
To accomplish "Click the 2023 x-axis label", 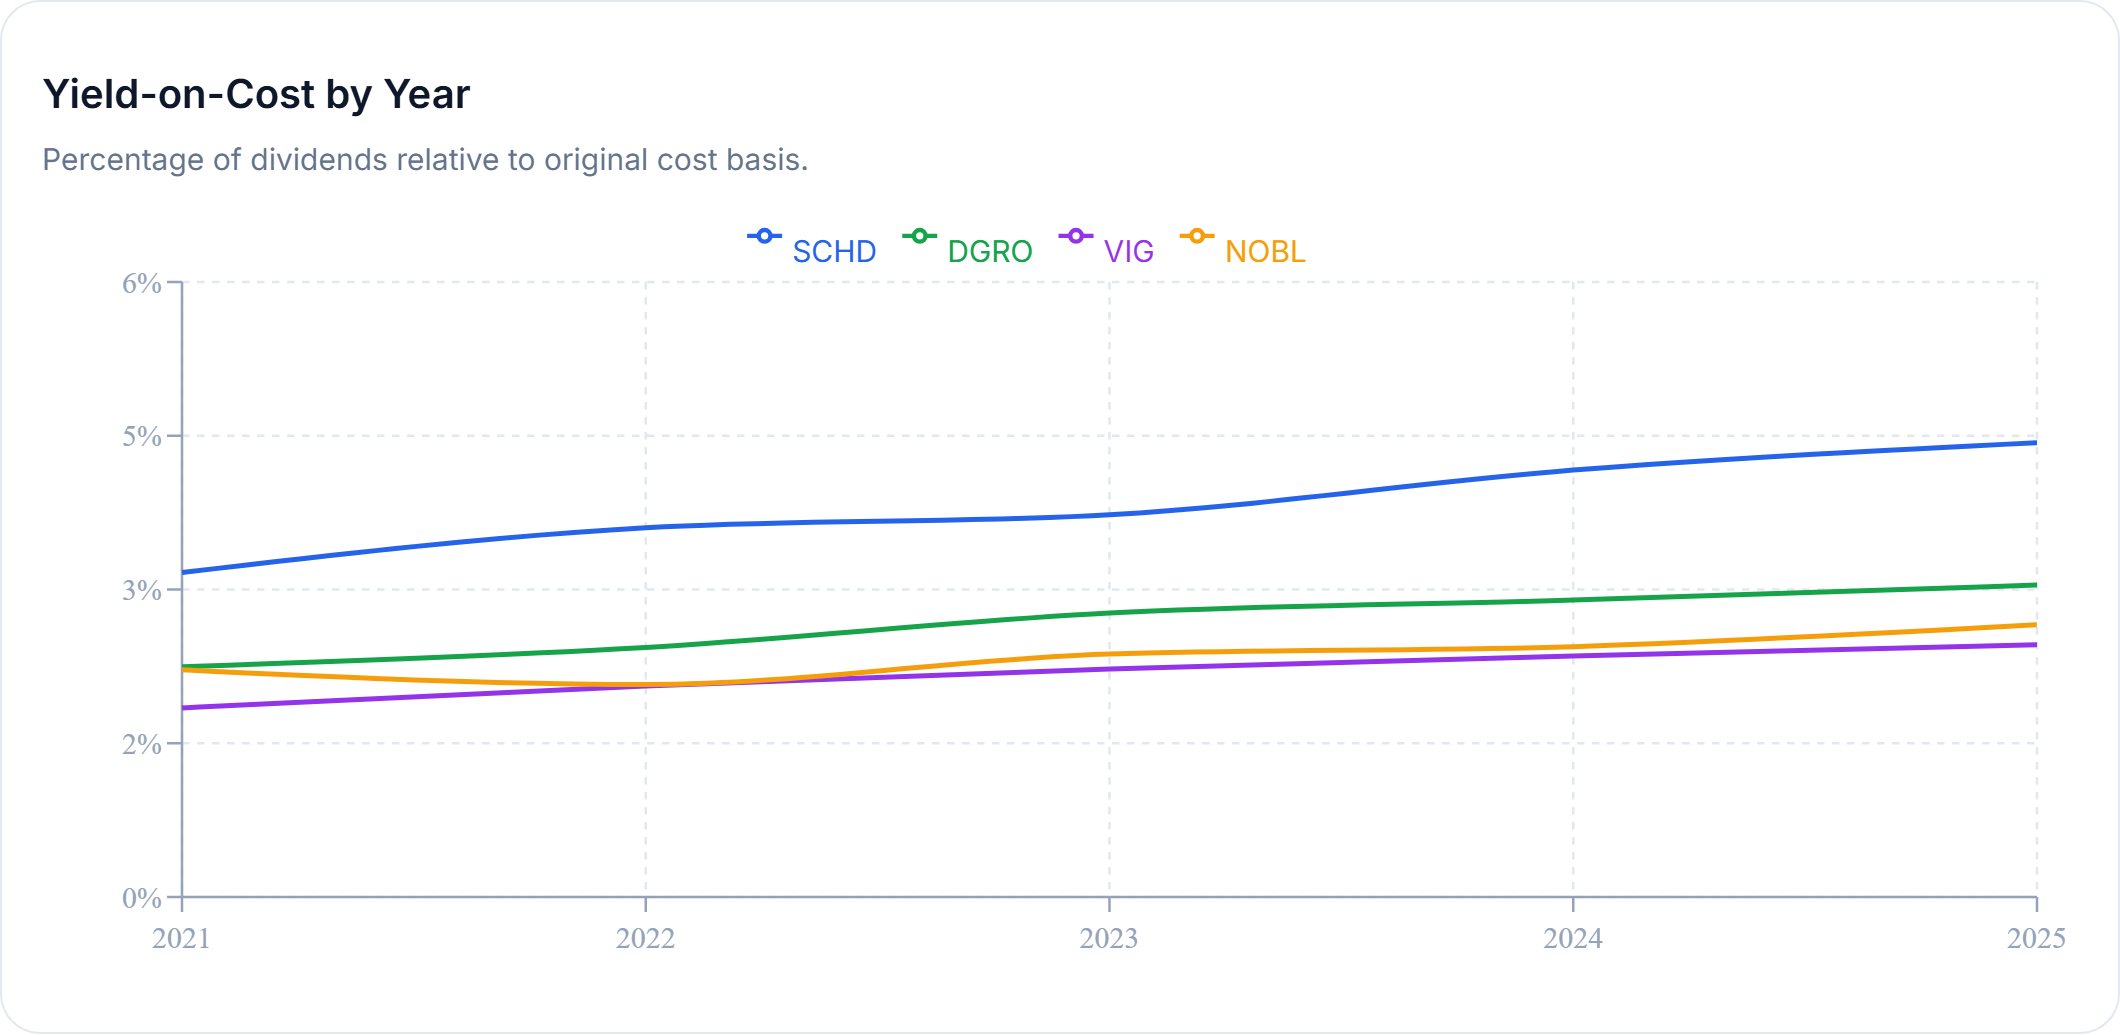I will pyautogui.click(x=1109, y=939).
